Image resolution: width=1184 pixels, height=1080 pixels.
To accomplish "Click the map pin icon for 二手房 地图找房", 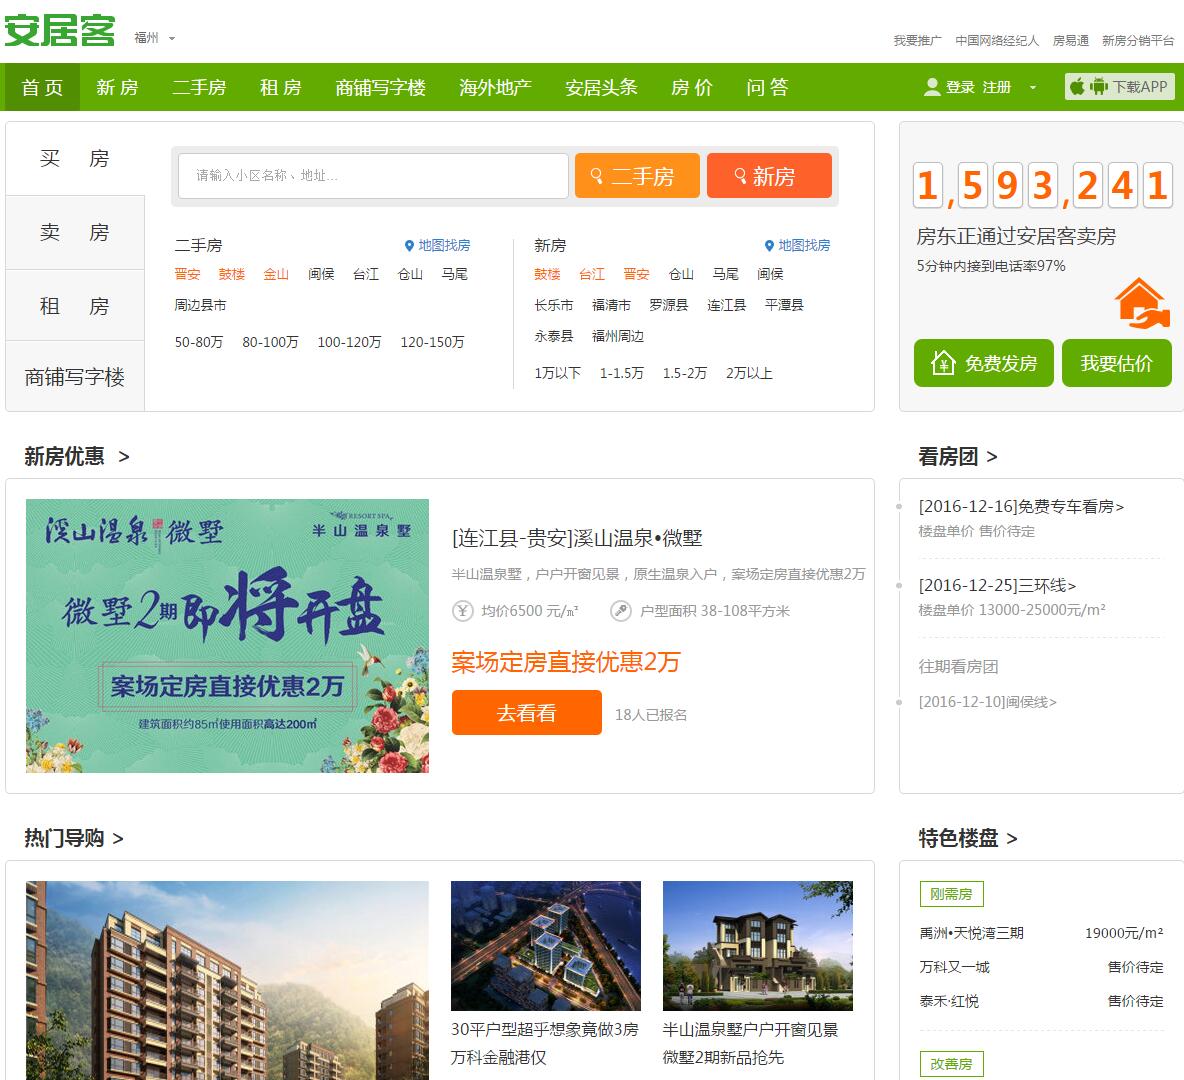I will (409, 245).
